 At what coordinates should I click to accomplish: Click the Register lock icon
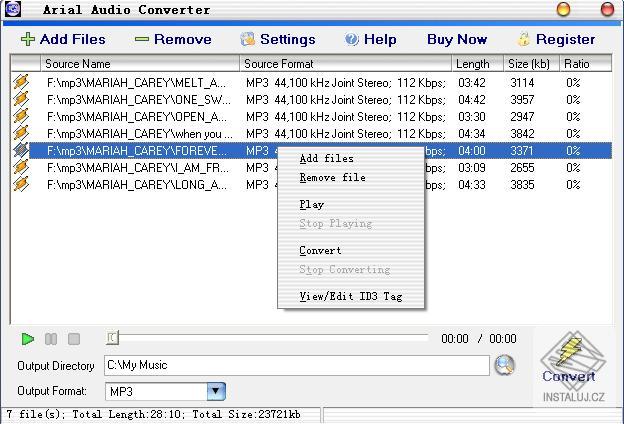tap(524, 39)
